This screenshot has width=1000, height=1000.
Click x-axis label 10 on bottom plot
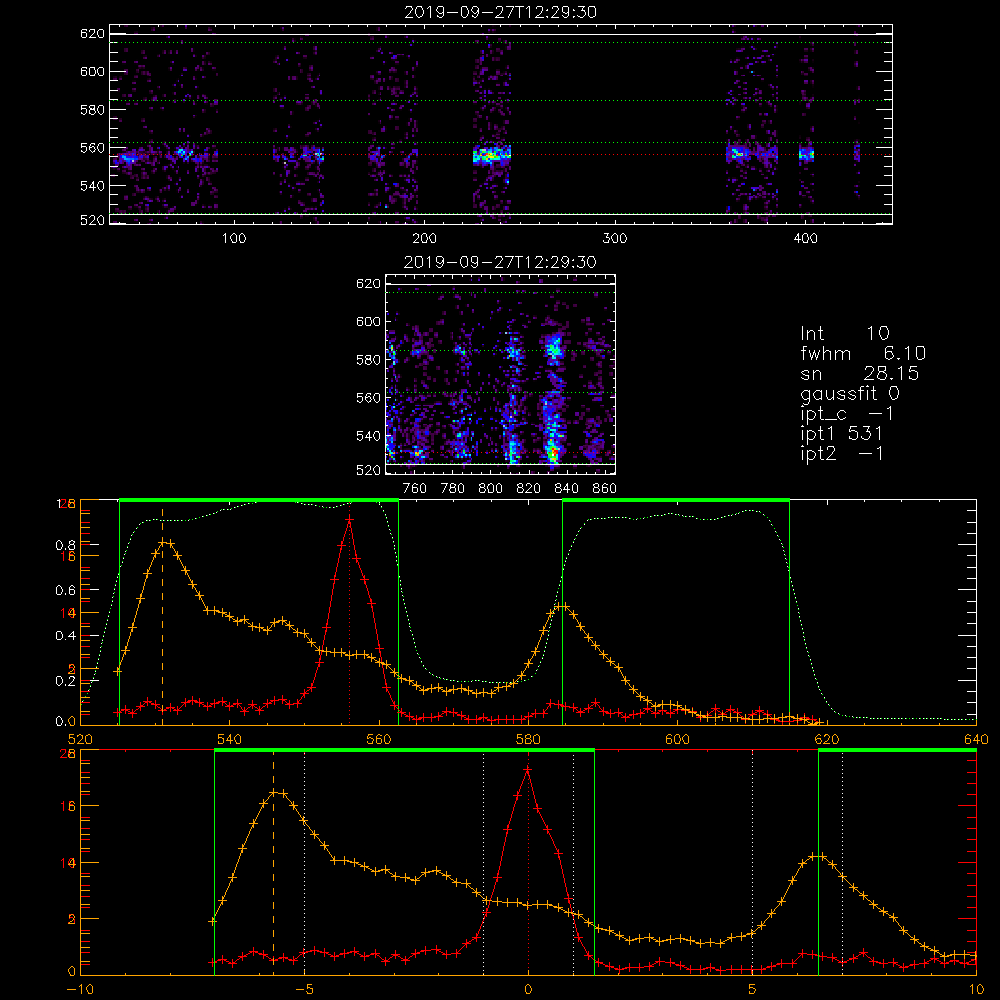[x=976, y=989]
